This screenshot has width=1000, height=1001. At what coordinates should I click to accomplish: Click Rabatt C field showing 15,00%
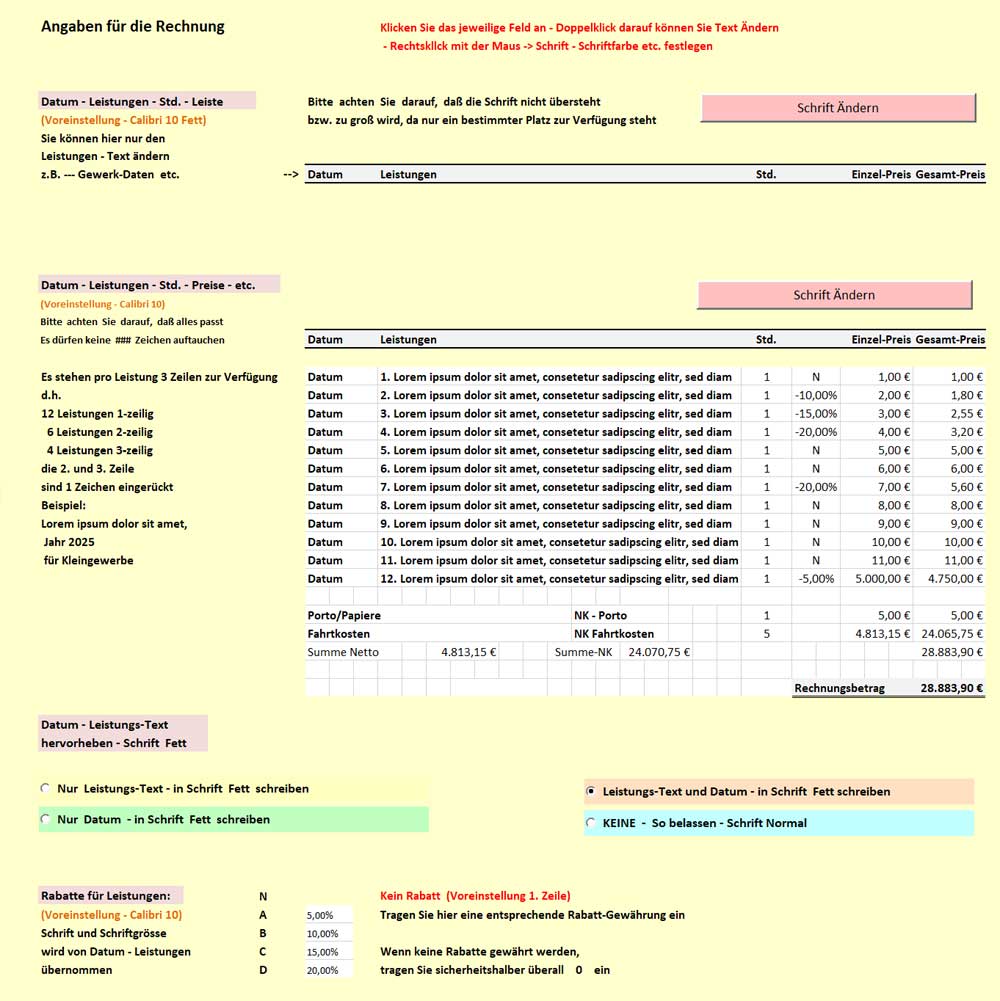pyautogui.click(x=329, y=952)
